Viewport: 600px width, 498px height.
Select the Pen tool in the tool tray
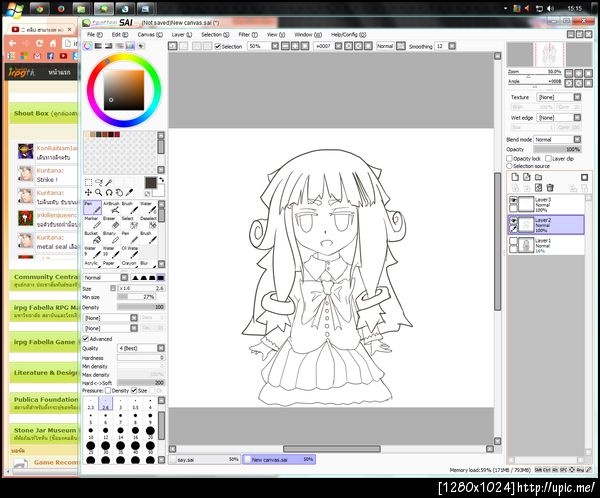pos(92,207)
